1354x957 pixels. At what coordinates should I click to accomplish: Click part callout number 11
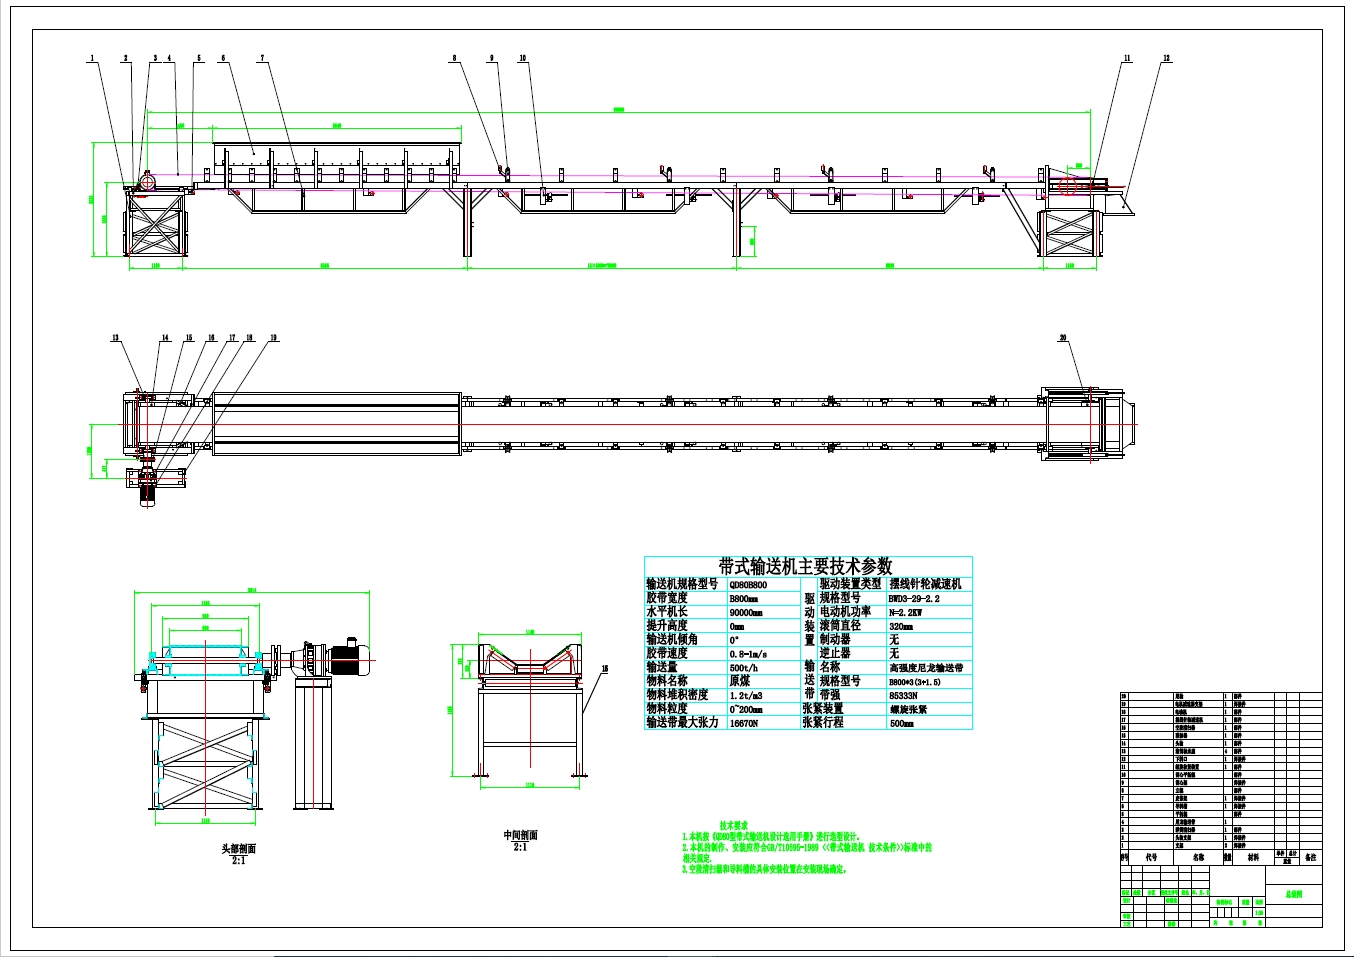pos(1127,58)
